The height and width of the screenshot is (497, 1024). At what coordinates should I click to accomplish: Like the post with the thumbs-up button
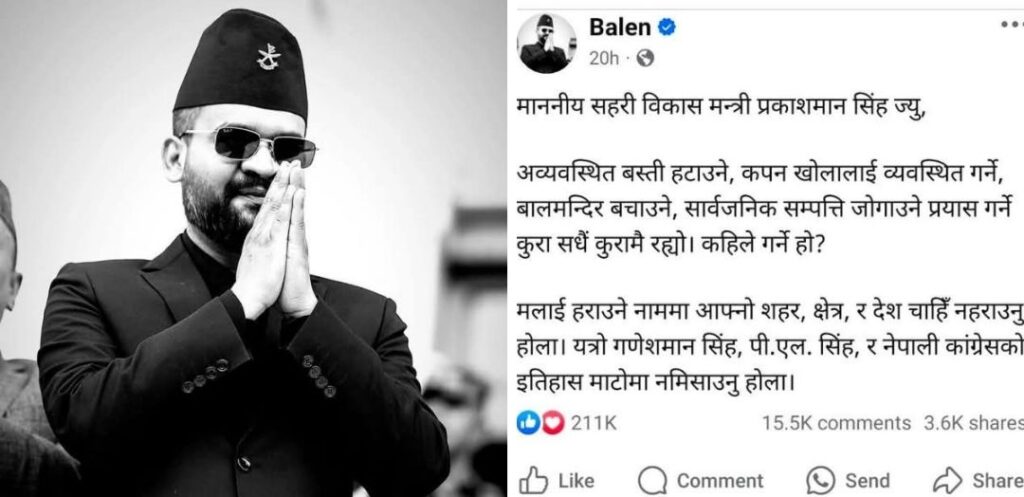557,481
